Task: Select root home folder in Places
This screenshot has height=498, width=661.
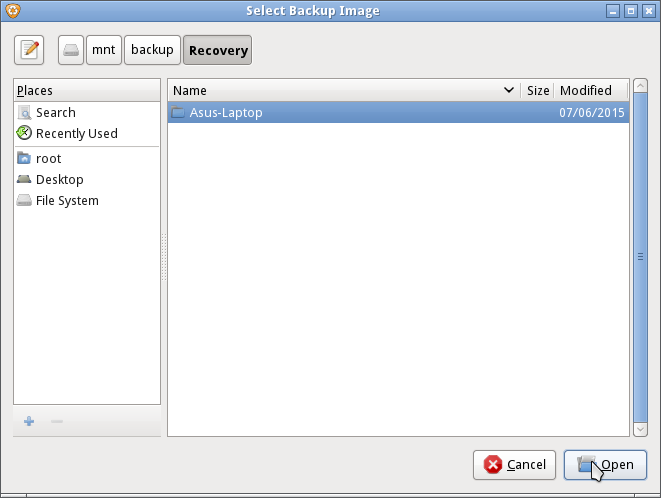Action: (x=48, y=159)
